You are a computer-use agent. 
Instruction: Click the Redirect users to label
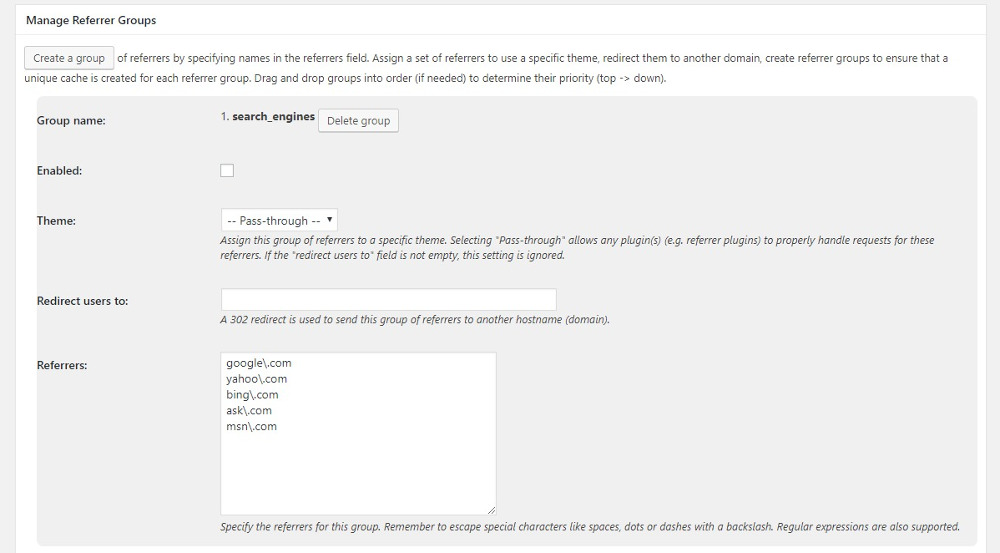point(82,301)
